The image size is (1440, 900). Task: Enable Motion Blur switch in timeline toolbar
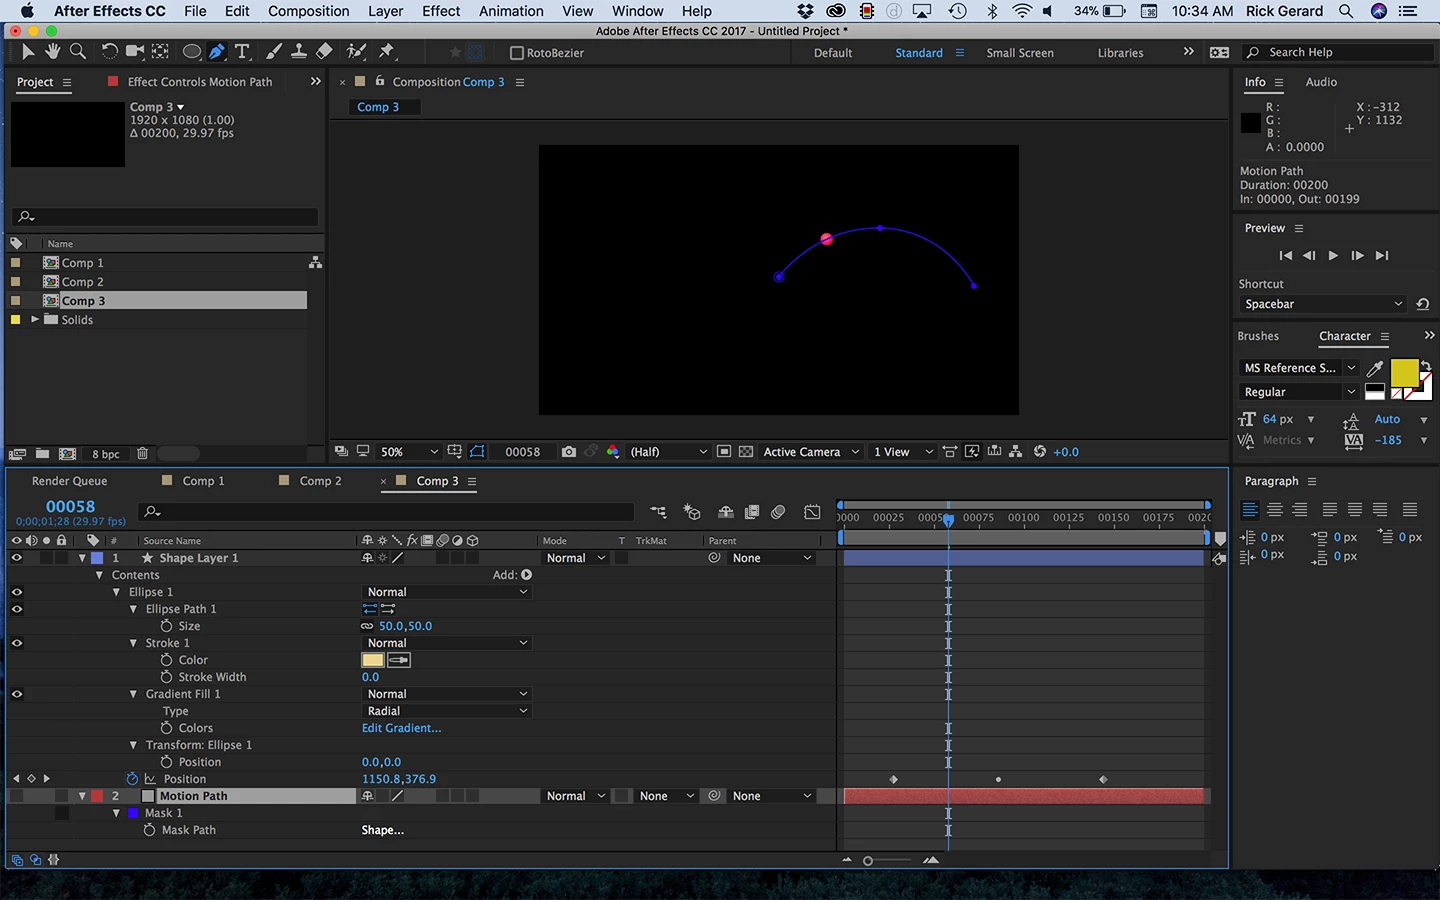(778, 512)
